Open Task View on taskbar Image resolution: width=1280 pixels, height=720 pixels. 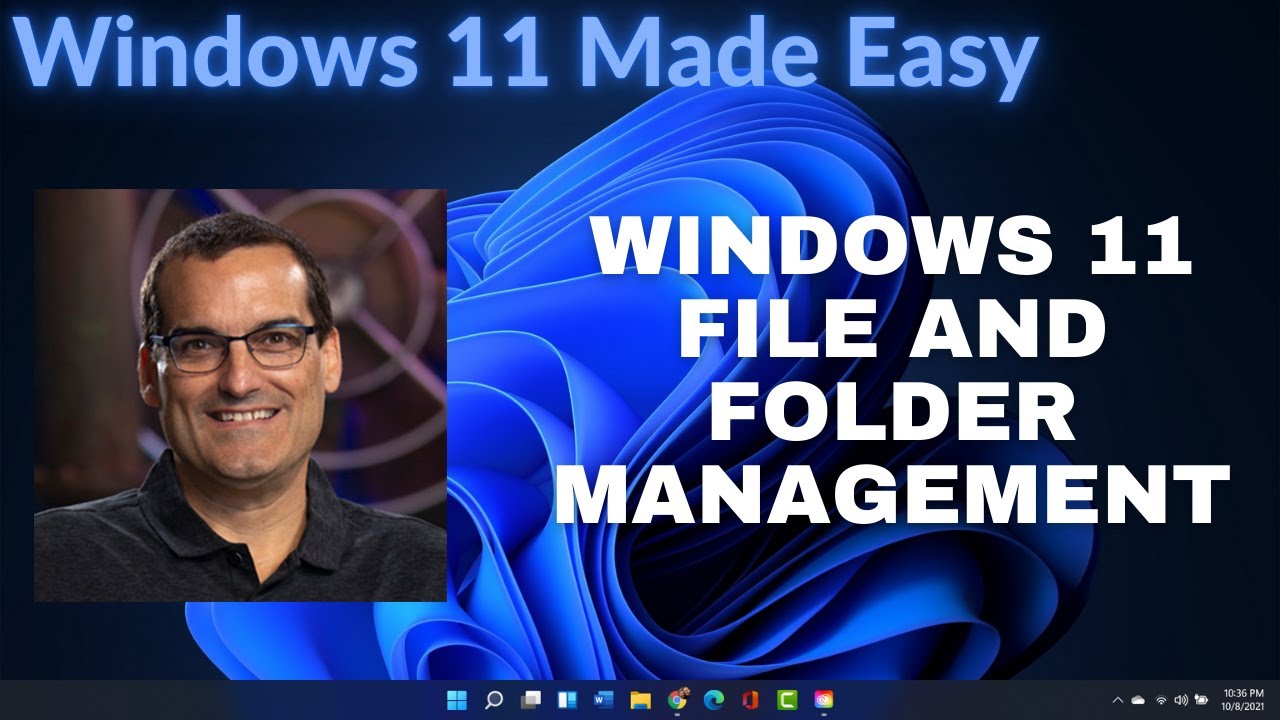click(531, 699)
